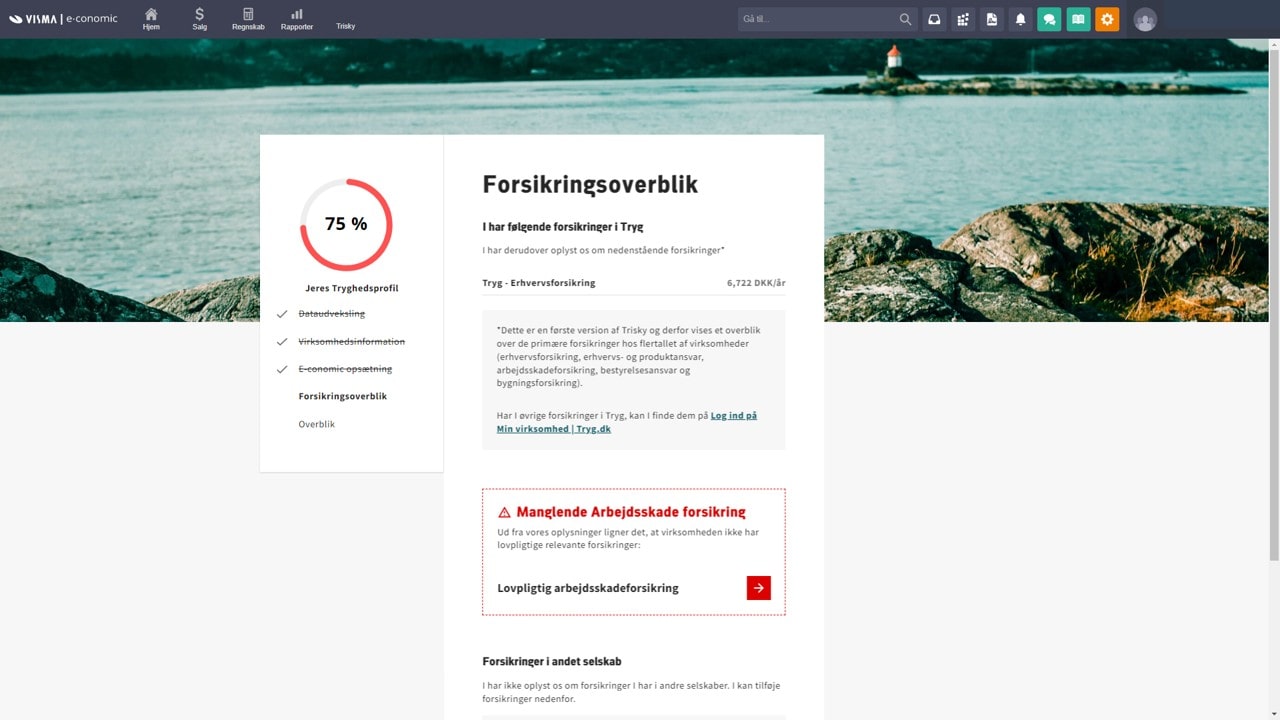The height and width of the screenshot is (720, 1280).
Task: Open the user profile avatar
Action: [x=1145, y=20]
